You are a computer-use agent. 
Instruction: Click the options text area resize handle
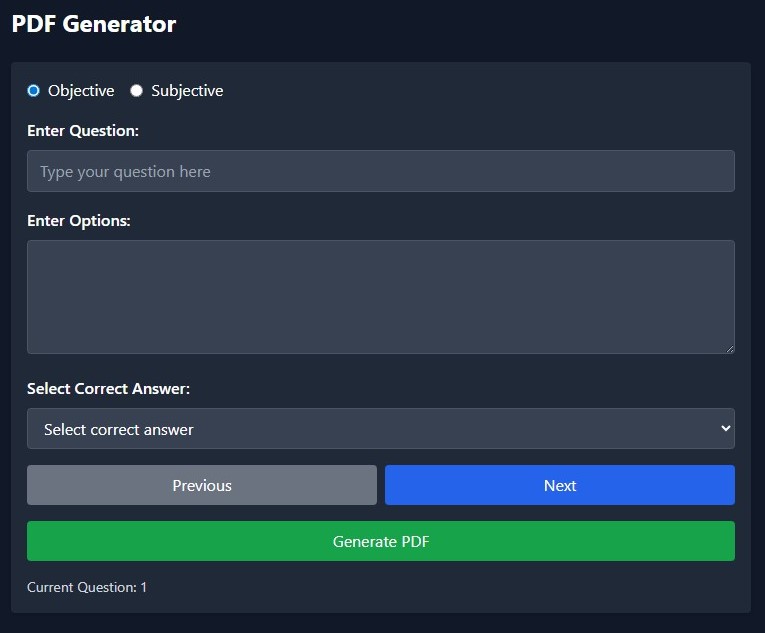[729, 348]
